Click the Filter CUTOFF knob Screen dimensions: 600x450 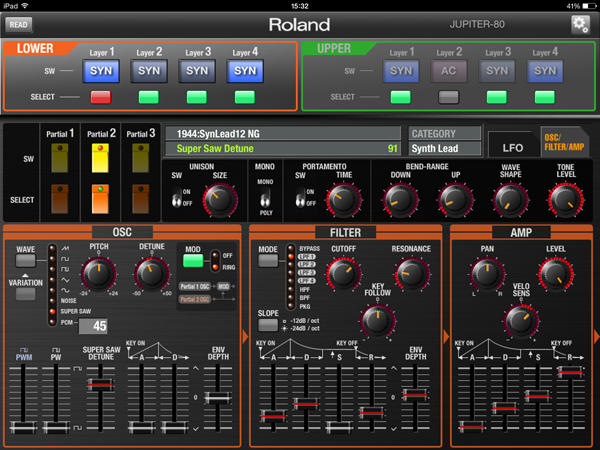pos(343,274)
